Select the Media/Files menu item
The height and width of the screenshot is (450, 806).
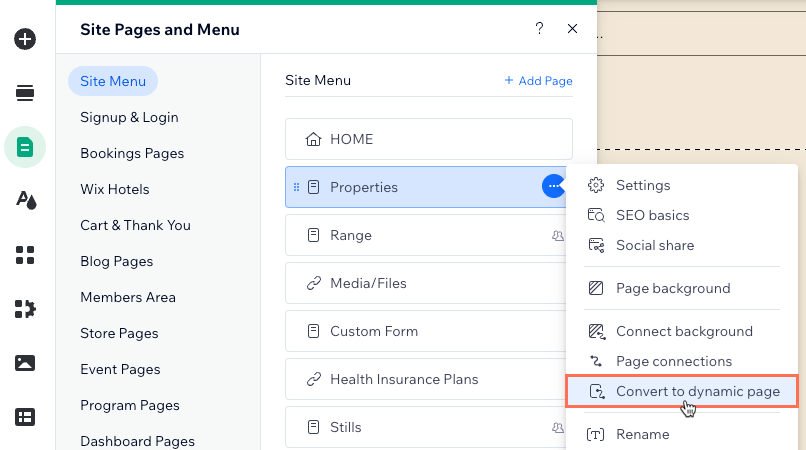426,283
